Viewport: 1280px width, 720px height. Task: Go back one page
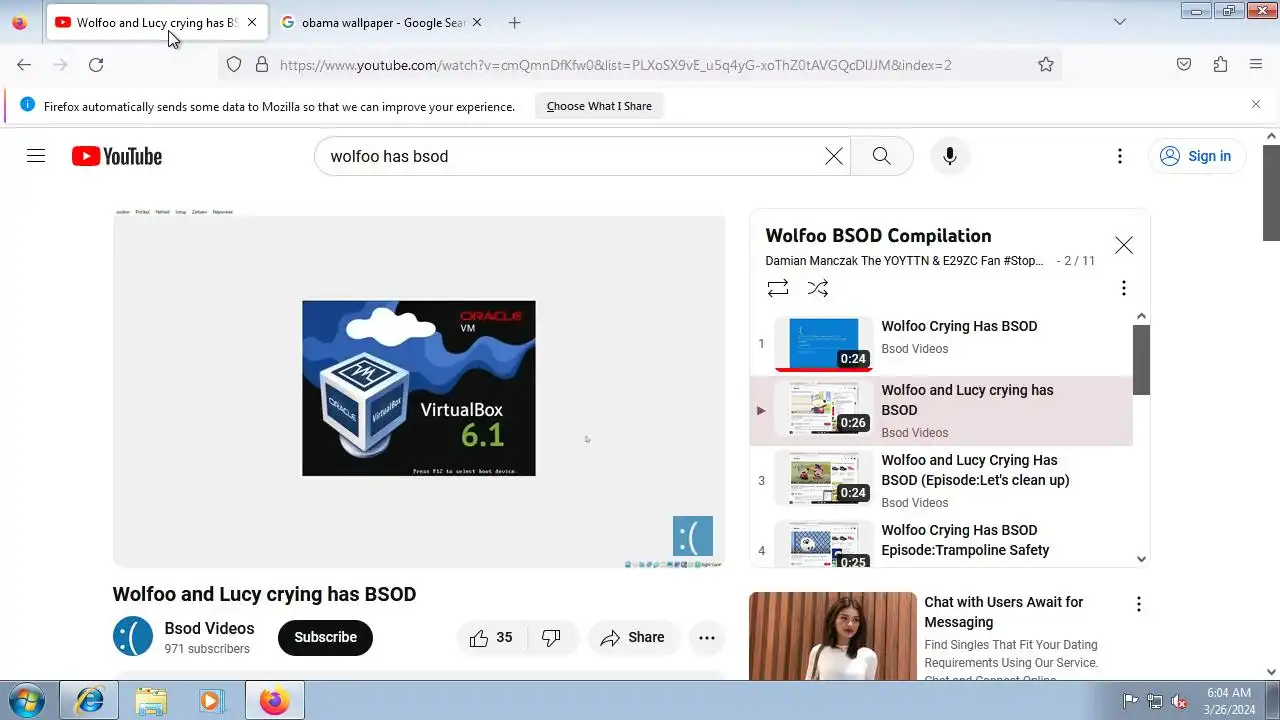tap(24, 65)
